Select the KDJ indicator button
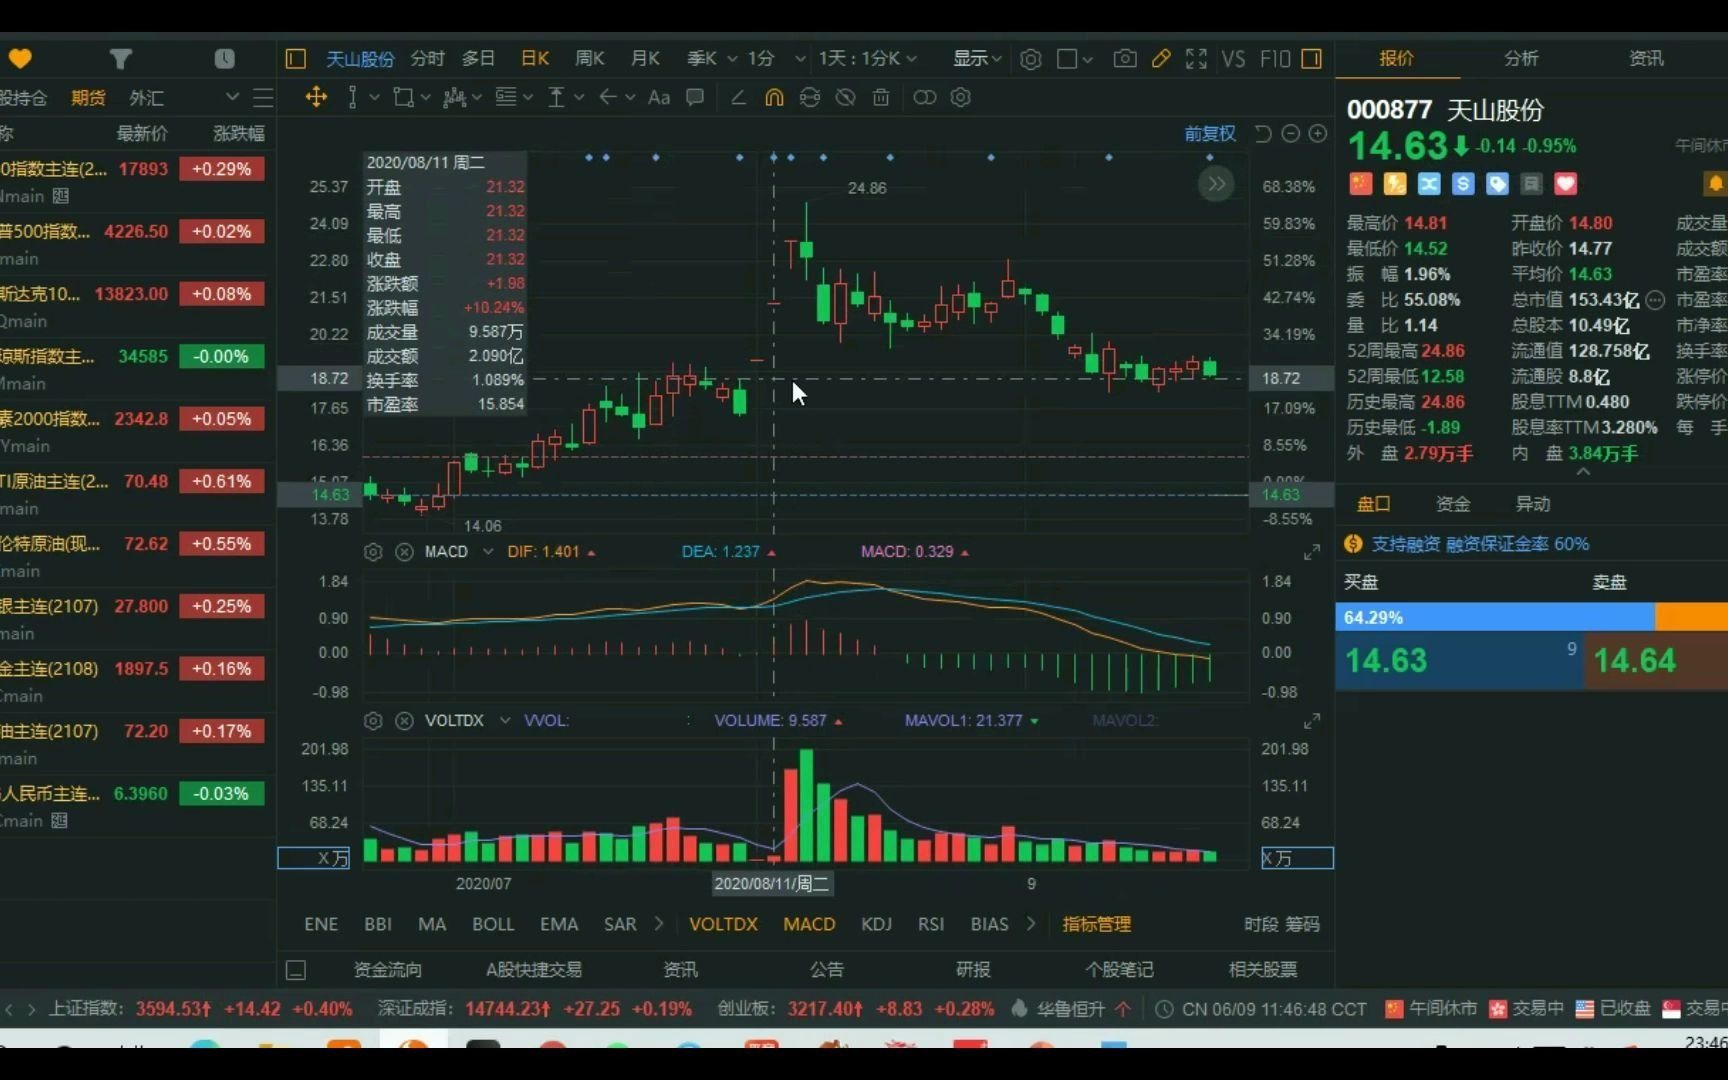This screenshot has height=1080, width=1728. pyautogui.click(x=877, y=925)
